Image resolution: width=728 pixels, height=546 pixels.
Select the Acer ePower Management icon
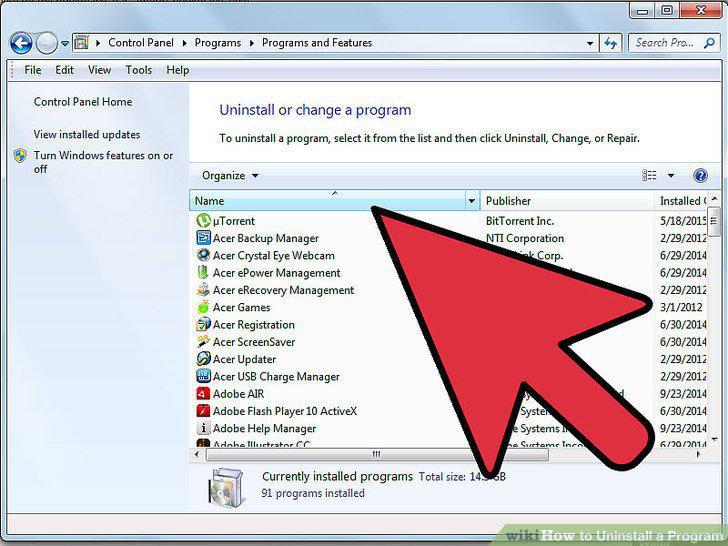[x=203, y=273]
